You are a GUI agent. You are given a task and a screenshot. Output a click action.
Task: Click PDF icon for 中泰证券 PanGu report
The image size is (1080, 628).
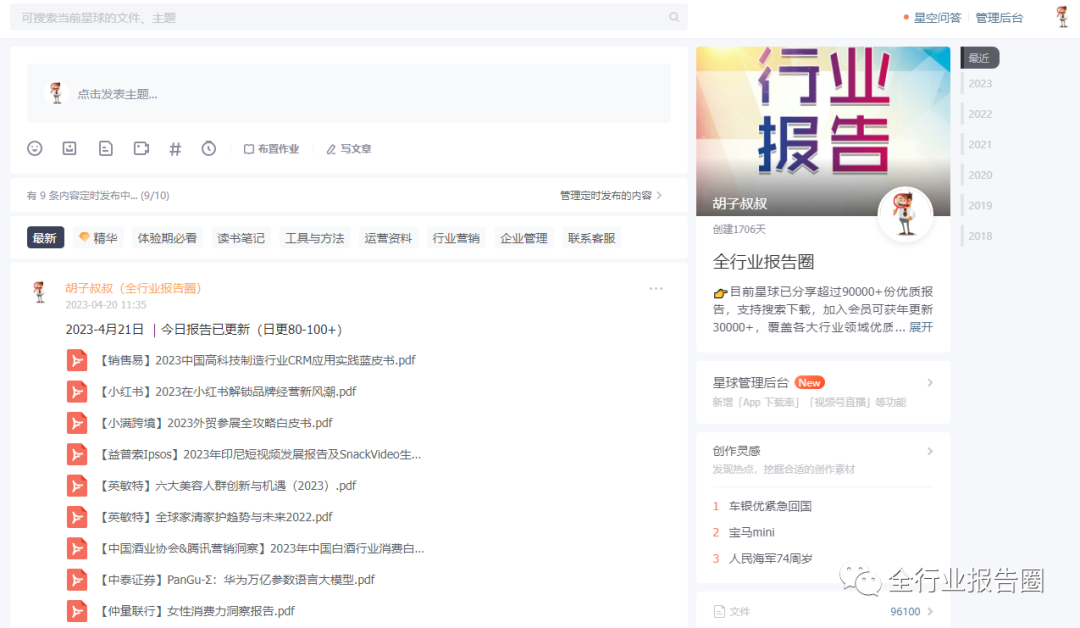pyautogui.click(x=77, y=580)
